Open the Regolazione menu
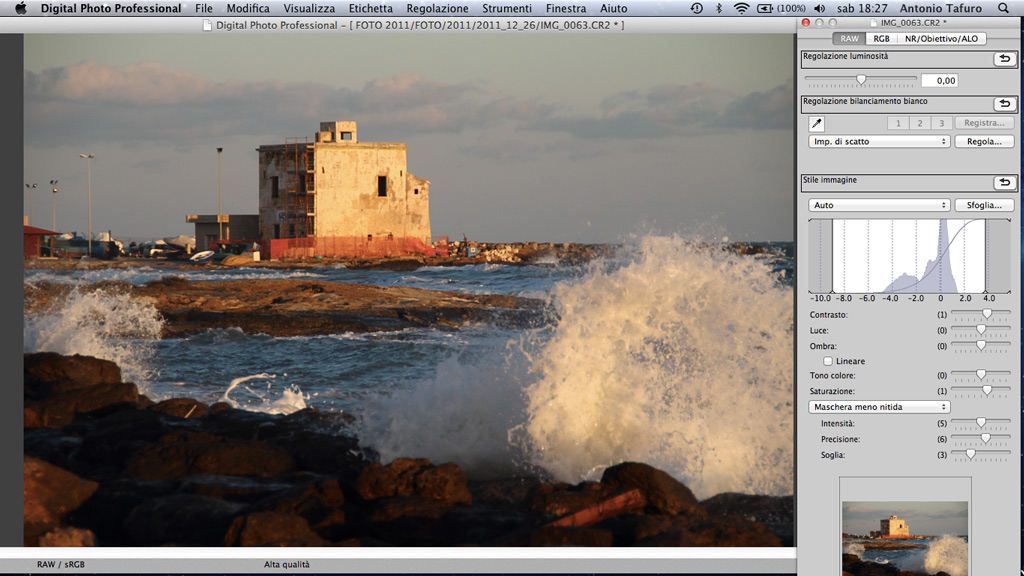The image size is (1024, 576). click(x=438, y=8)
